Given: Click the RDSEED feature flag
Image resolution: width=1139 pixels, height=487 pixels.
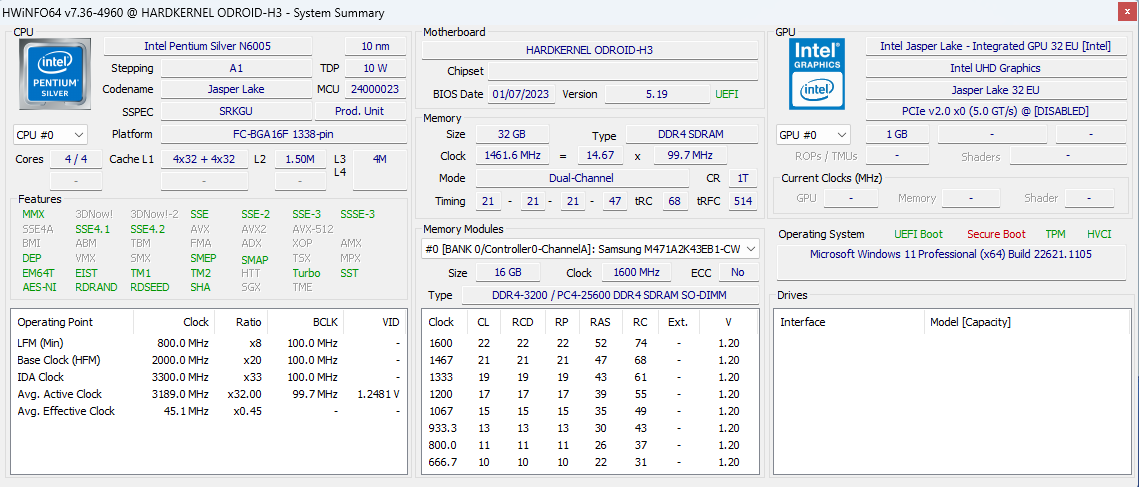Looking at the screenshot, I should [148, 287].
